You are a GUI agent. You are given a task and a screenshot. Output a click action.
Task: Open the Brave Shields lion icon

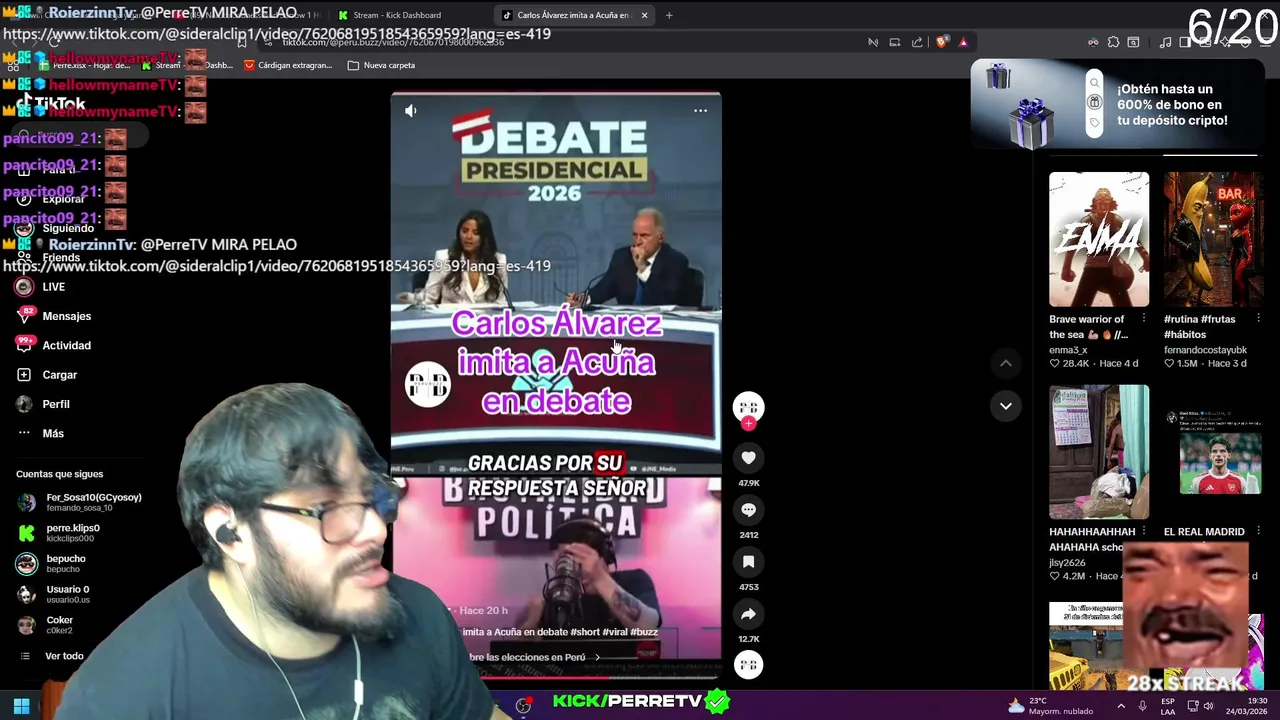[942, 42]
